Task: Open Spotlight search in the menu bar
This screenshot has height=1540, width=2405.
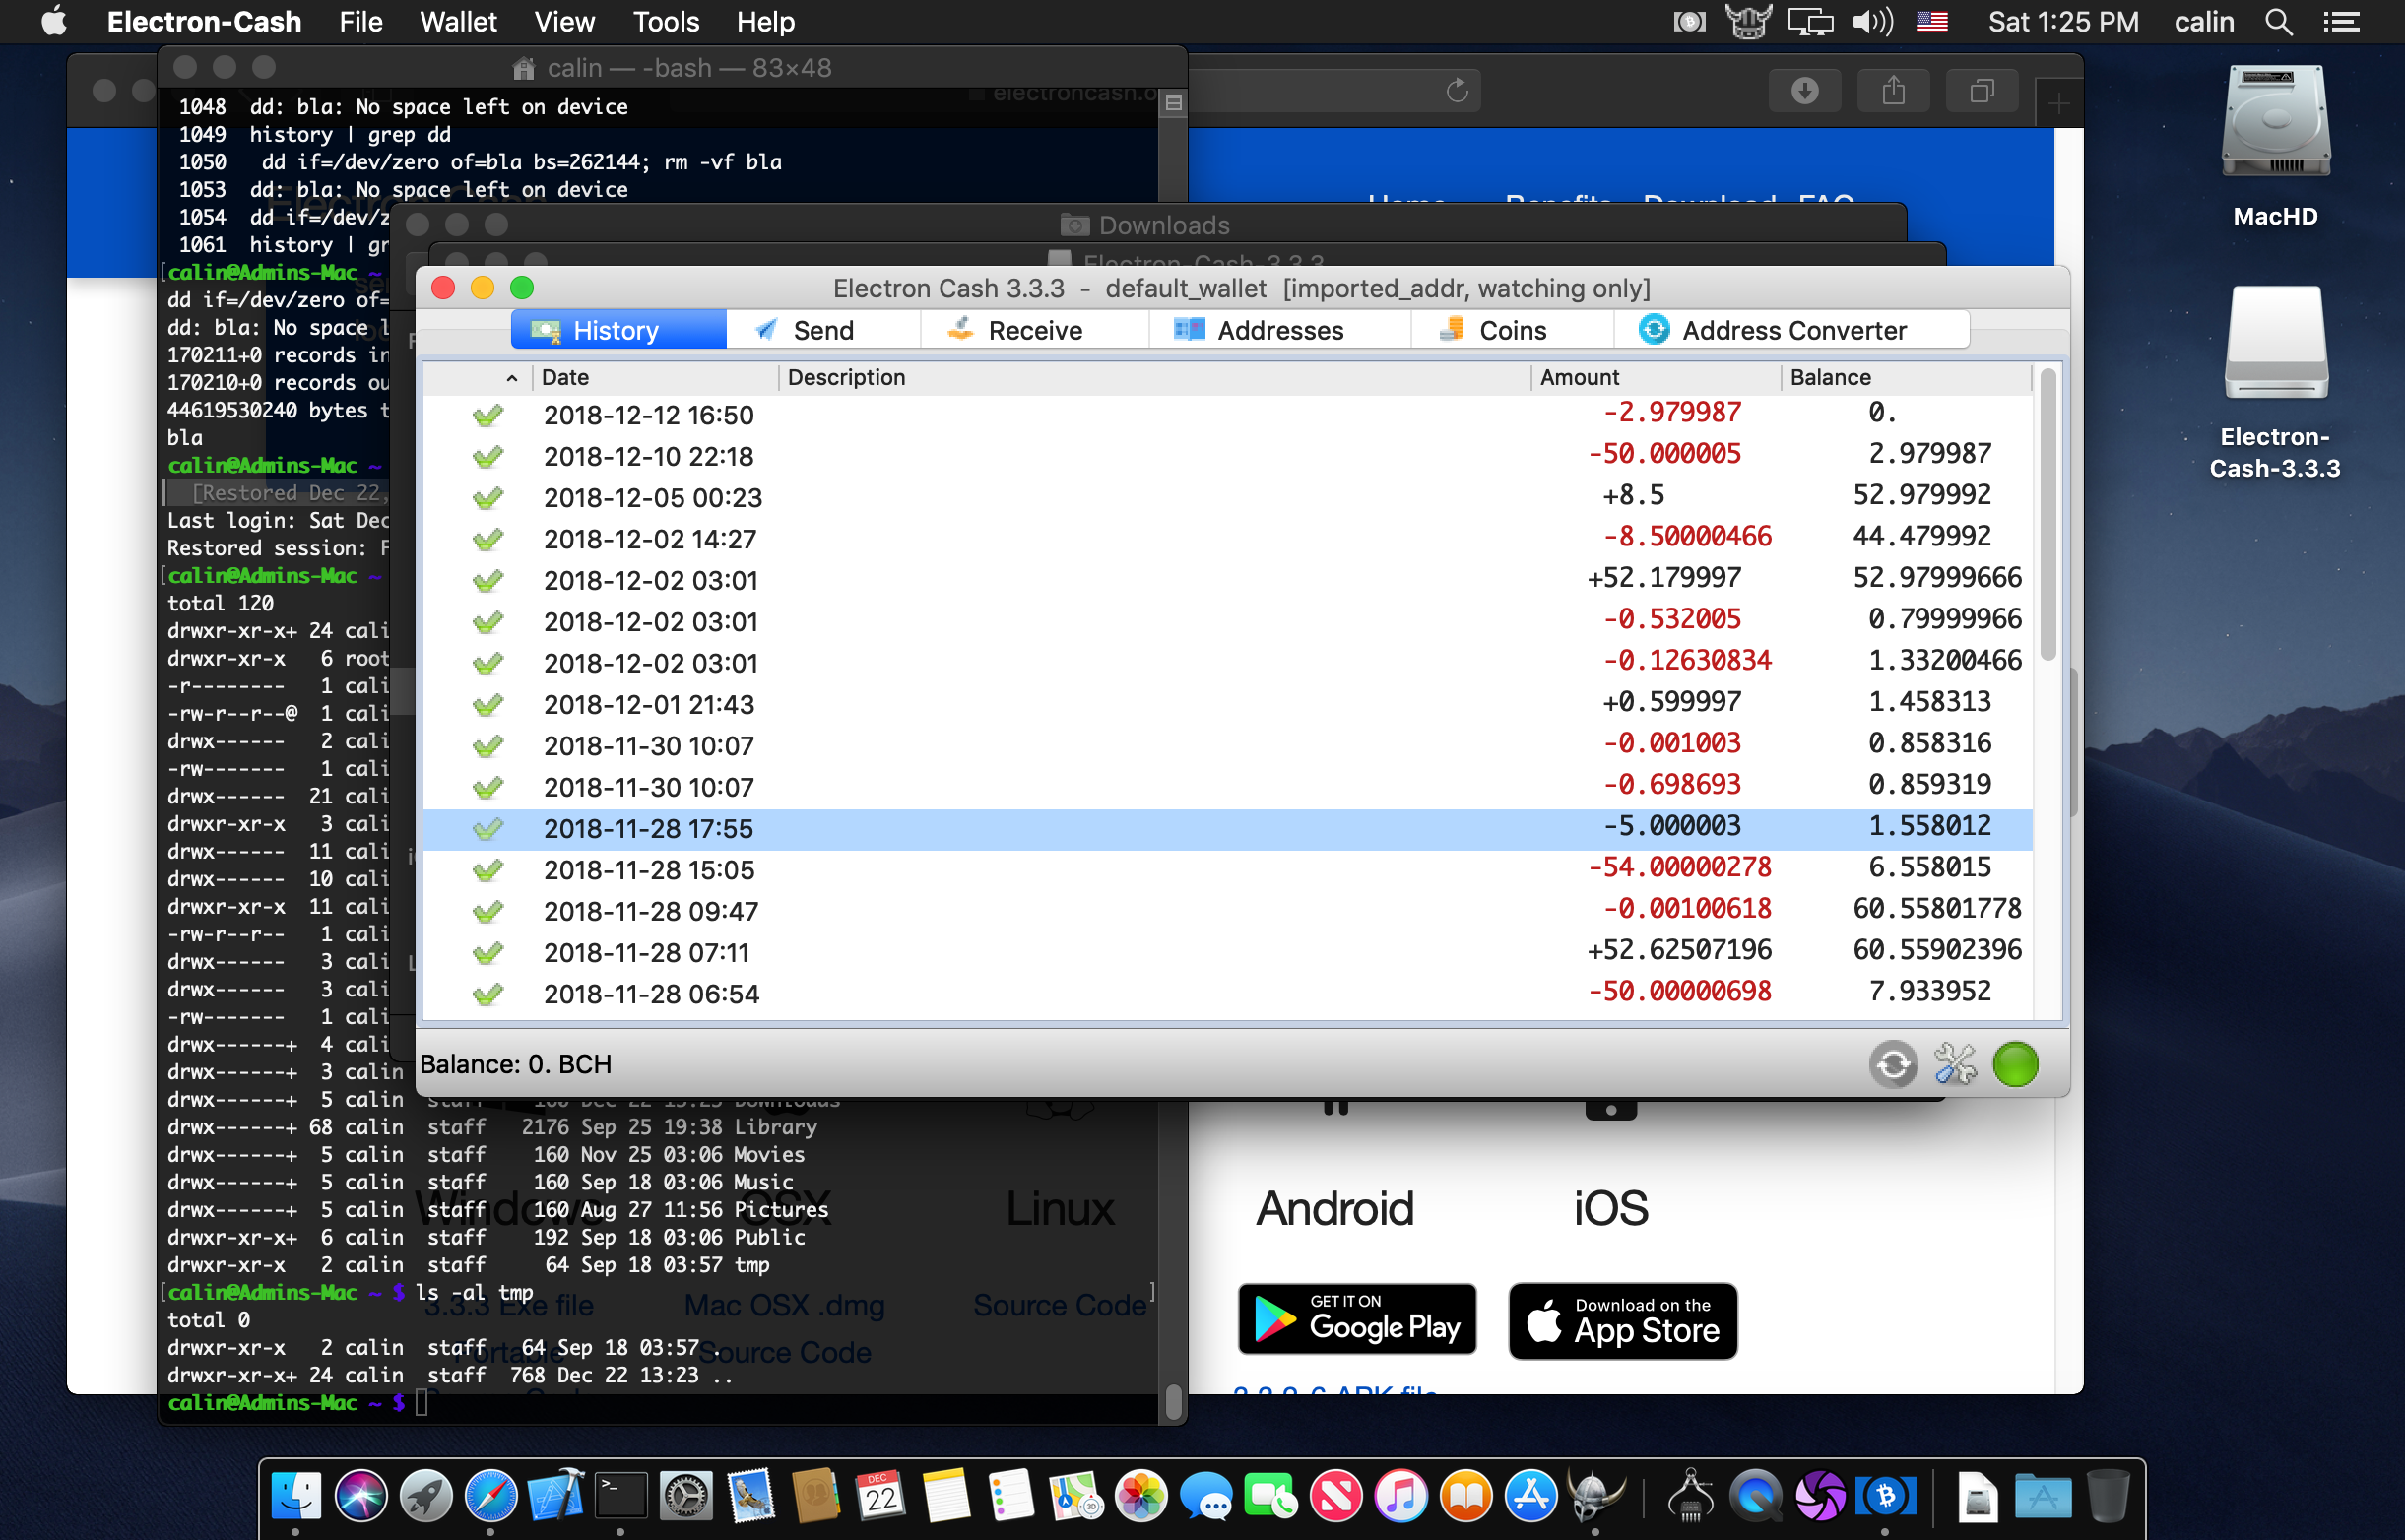Action: pos(2278,22)
